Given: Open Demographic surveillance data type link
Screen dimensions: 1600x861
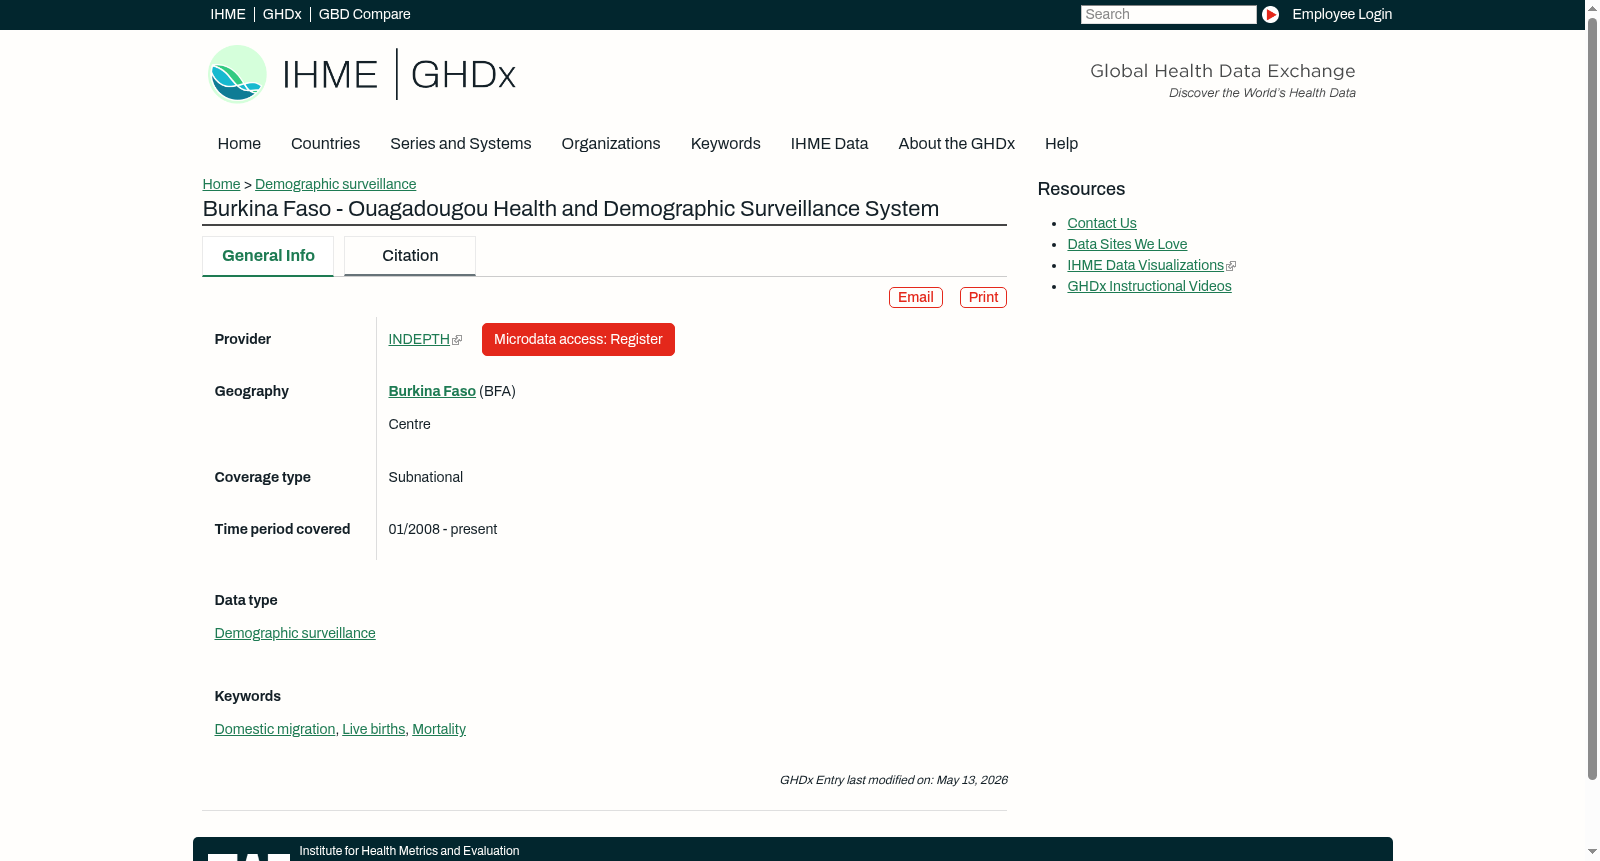Looking at the screenshot, I should tap(295, 633).
